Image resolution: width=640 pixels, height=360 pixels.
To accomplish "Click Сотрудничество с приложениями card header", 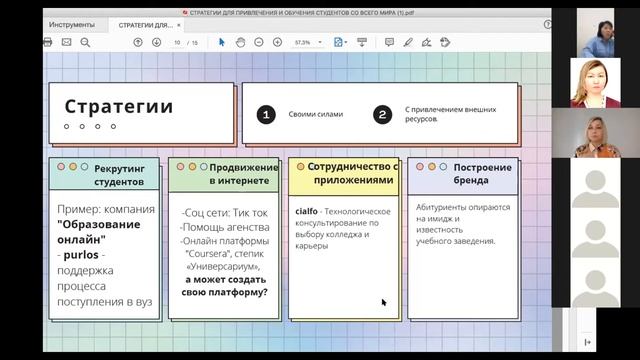I will click(x=344, y=176).
